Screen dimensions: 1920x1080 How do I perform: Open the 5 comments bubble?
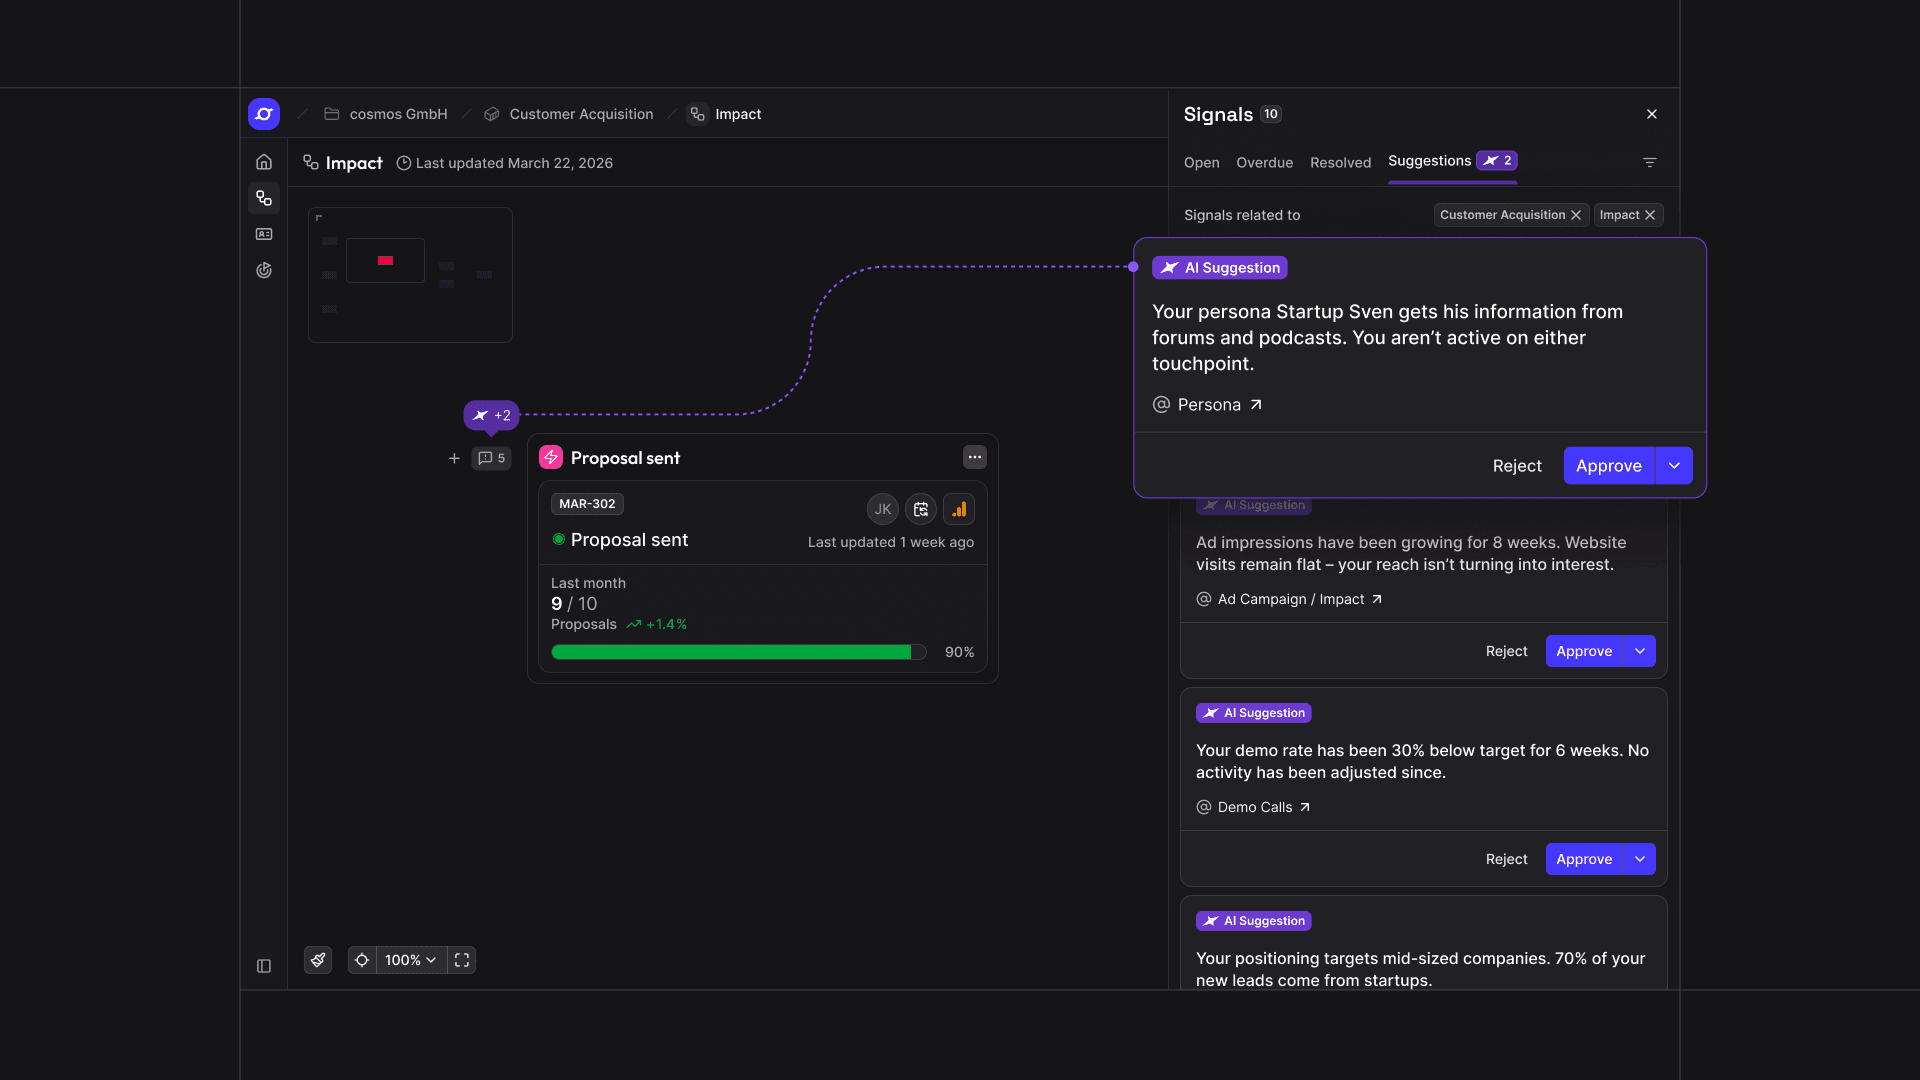[491, 458]
